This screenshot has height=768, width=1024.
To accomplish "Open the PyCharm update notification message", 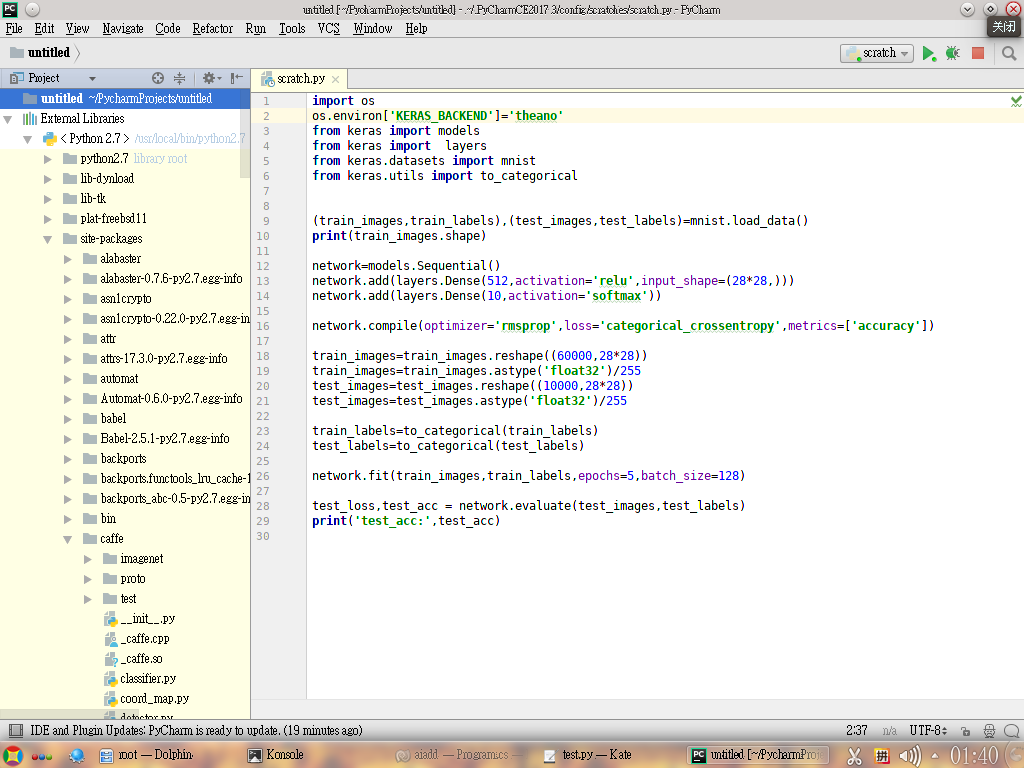I will click(196, 731).
